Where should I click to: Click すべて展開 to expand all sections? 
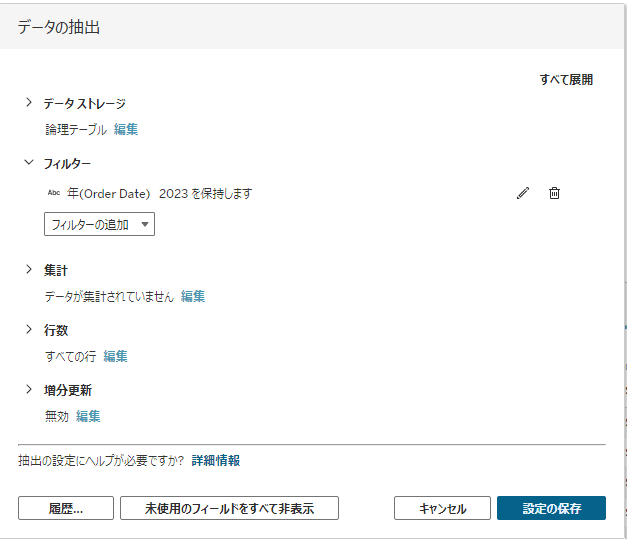(566, 80)
